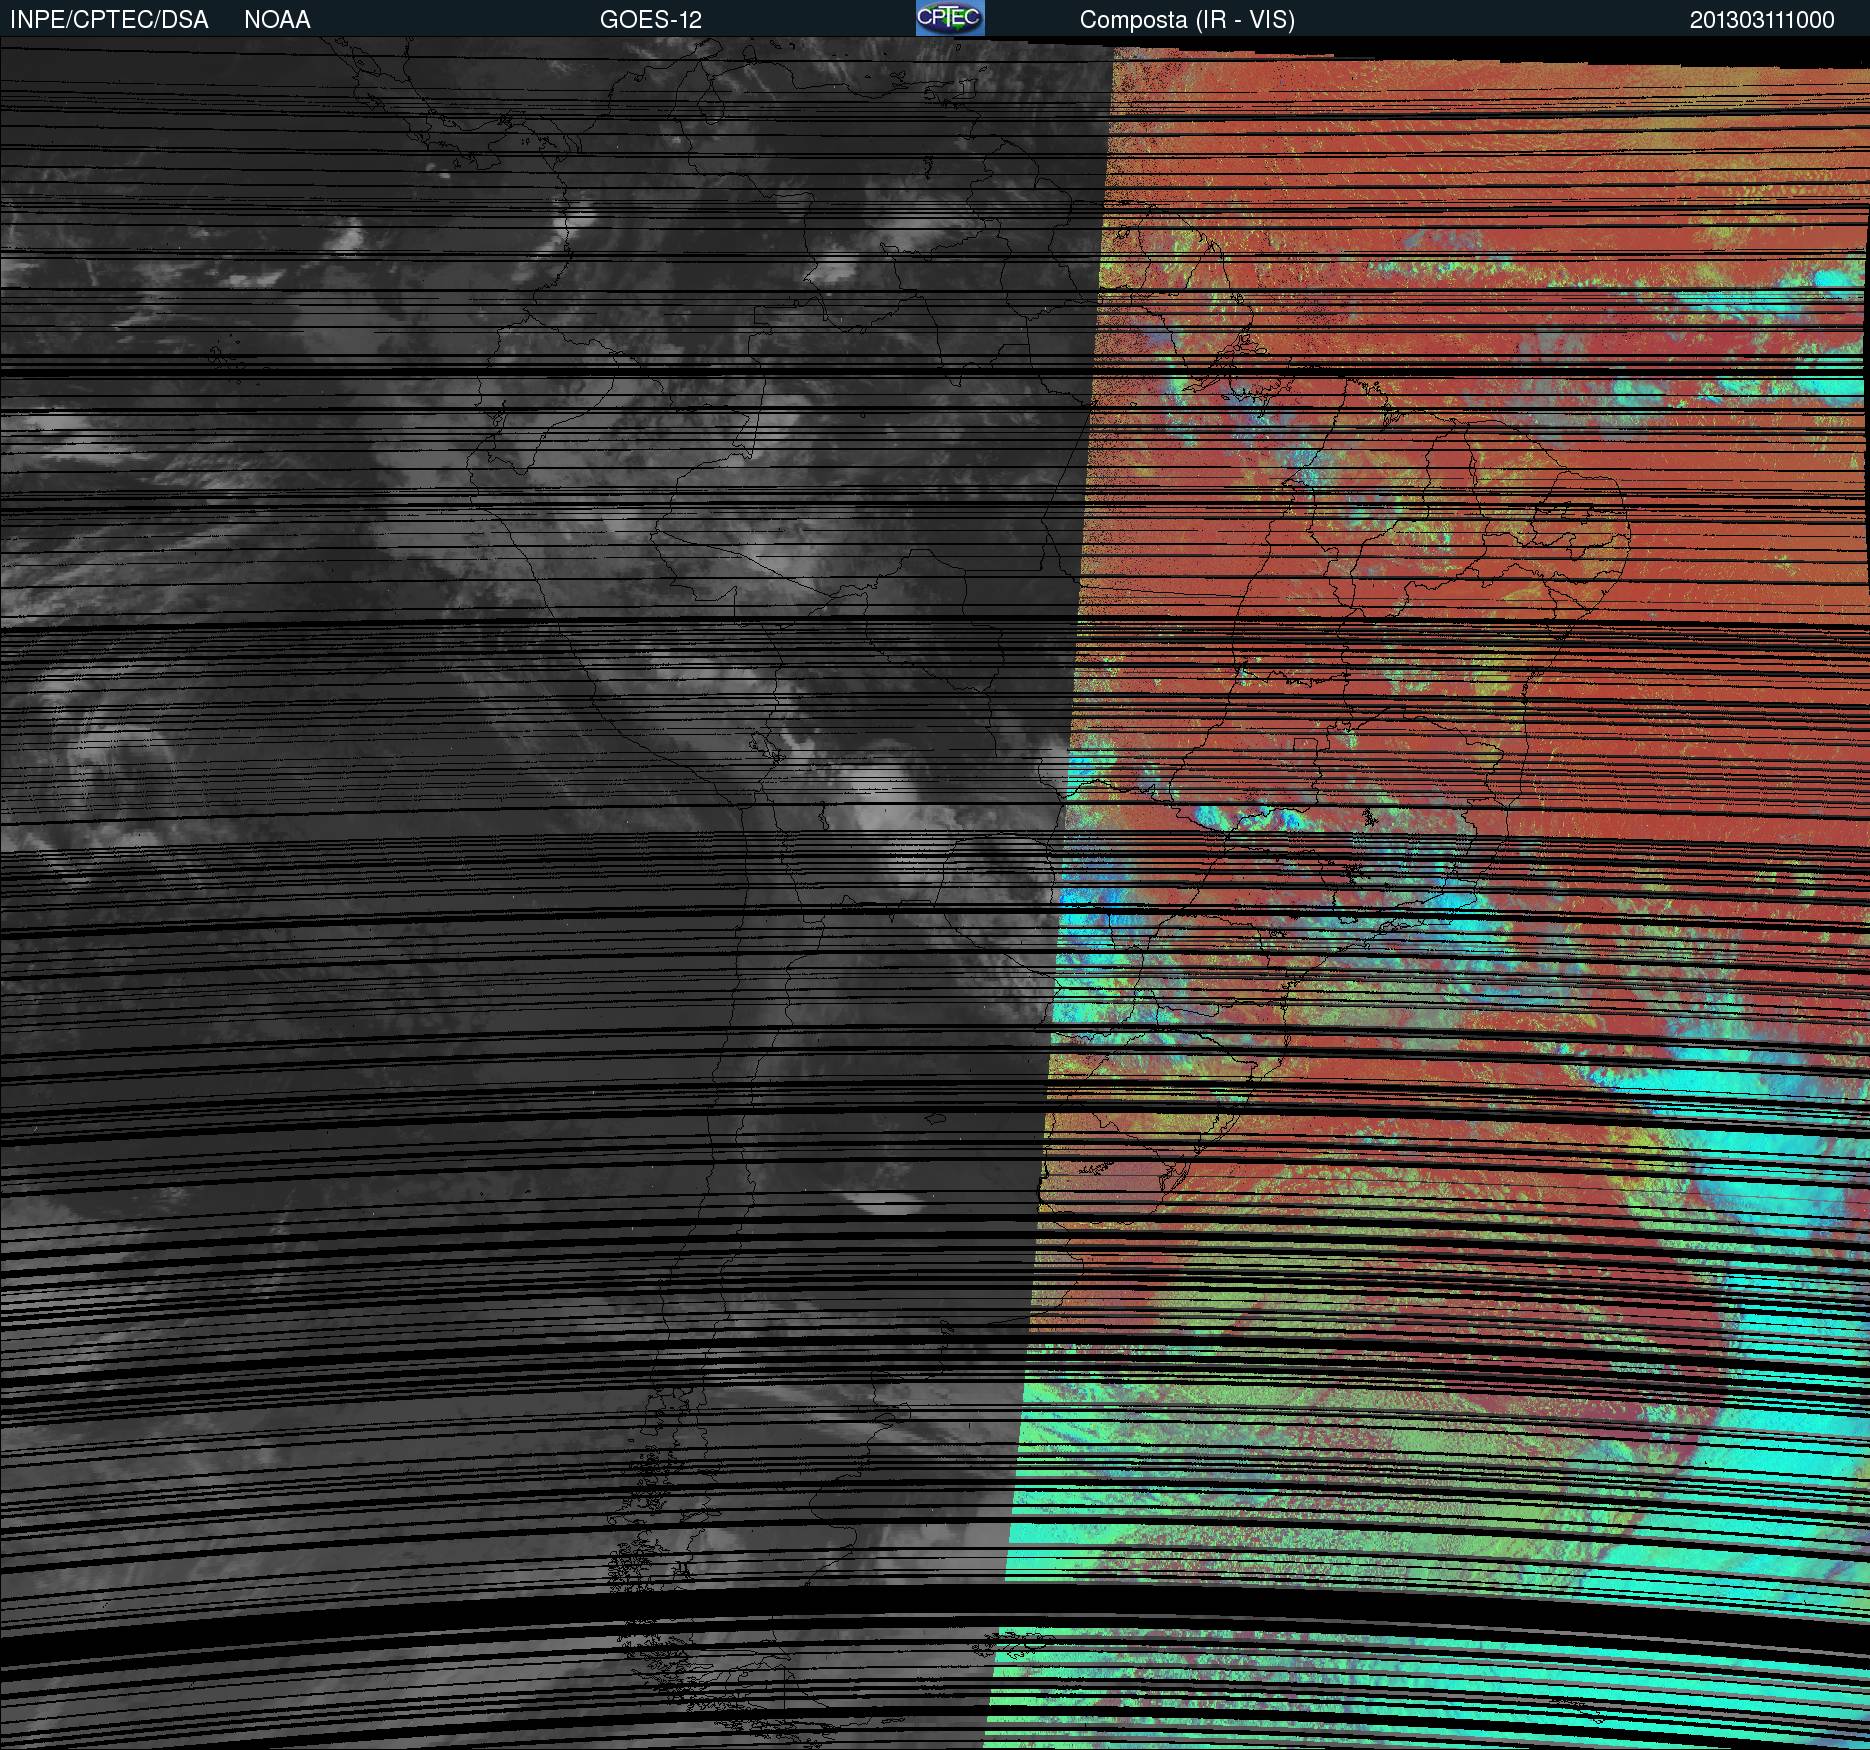Image resolution: width=1870 pixels, height=1750 pixels.
Task: Click the INPE/CPTEC/DSA header label
Action: pyautogui.click(x=109, y=20)
